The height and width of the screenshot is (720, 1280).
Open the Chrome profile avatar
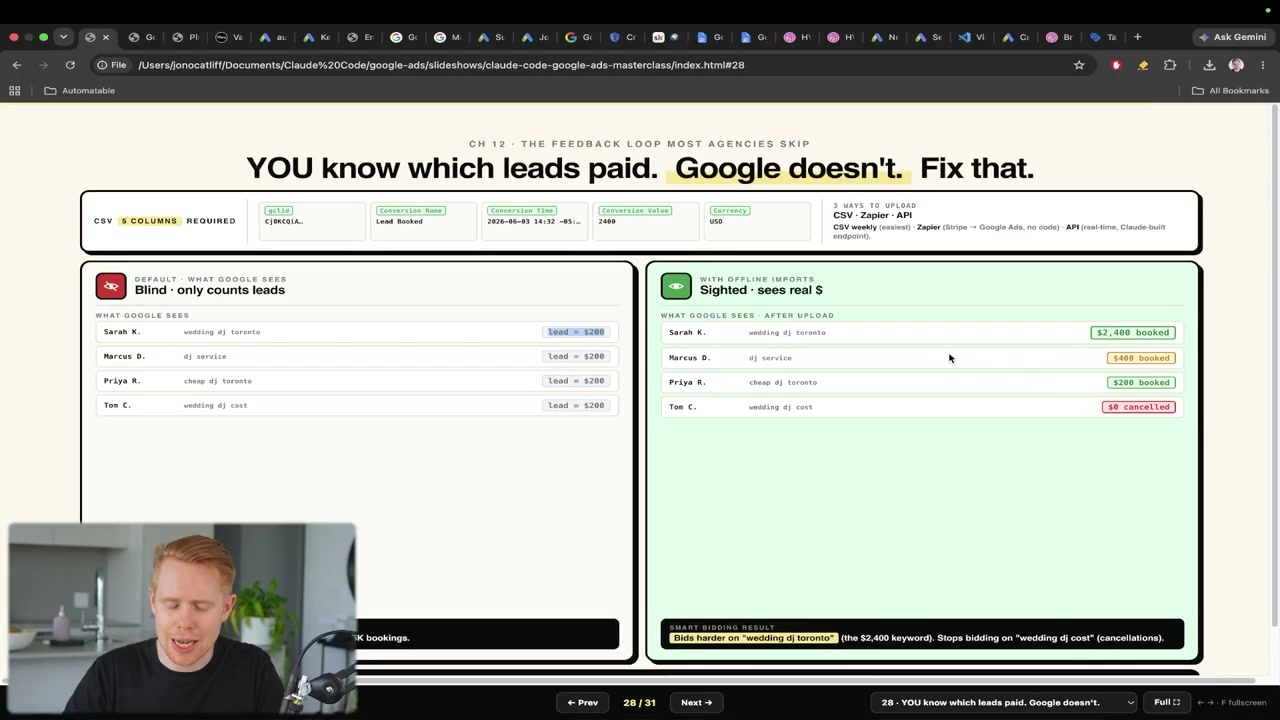[x=1236, y=65]
